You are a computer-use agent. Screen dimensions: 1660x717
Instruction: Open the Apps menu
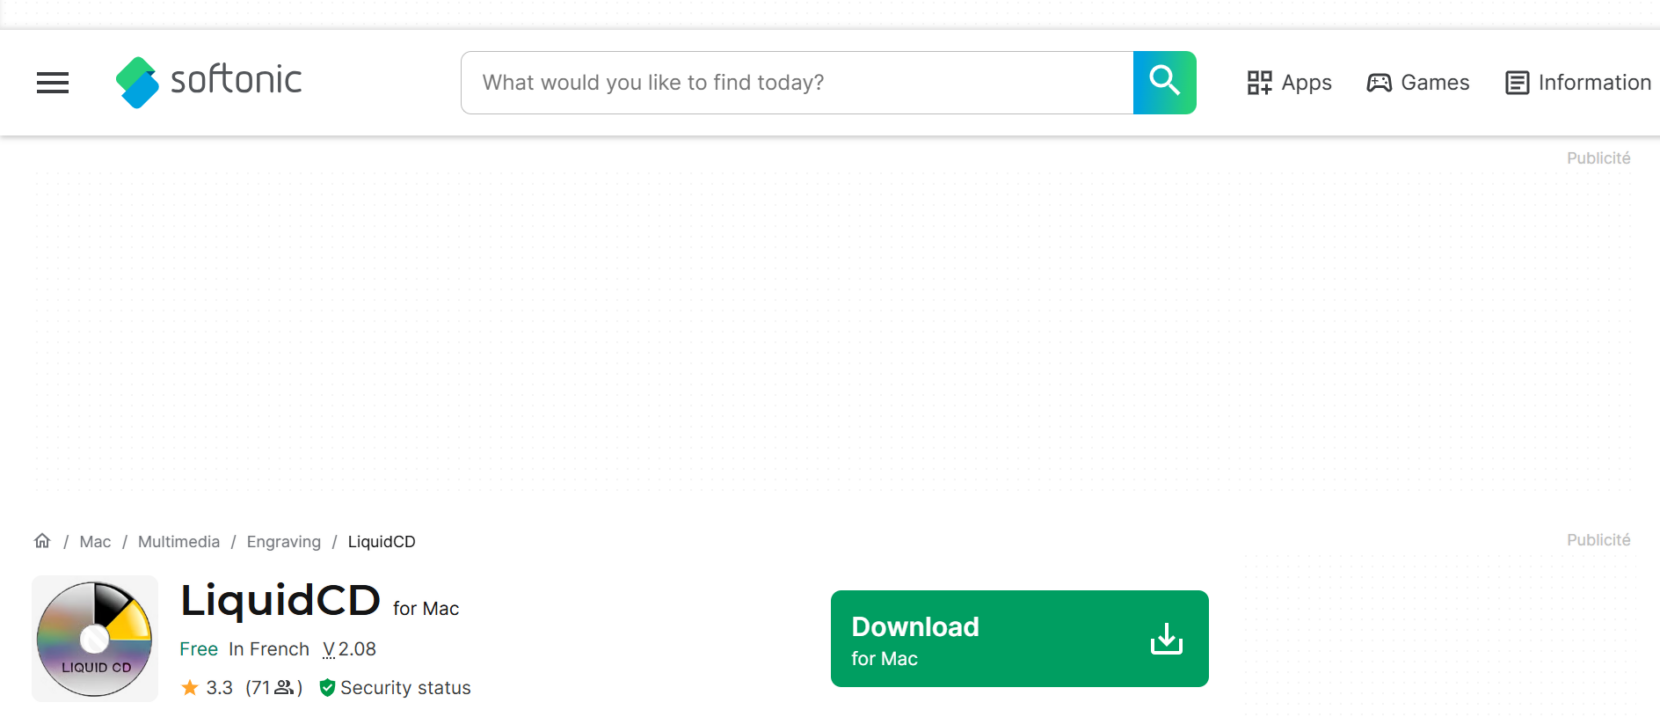point(1289,83)
